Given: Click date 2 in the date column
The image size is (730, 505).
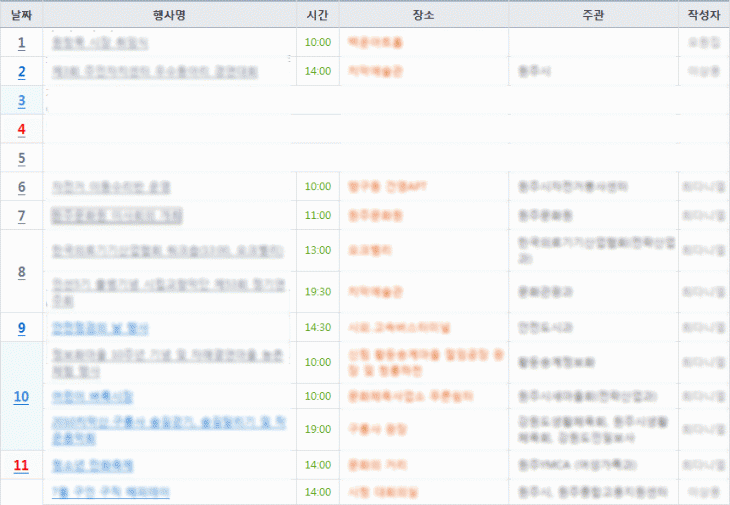Looking at the screenshot, I should click(21, 72).
